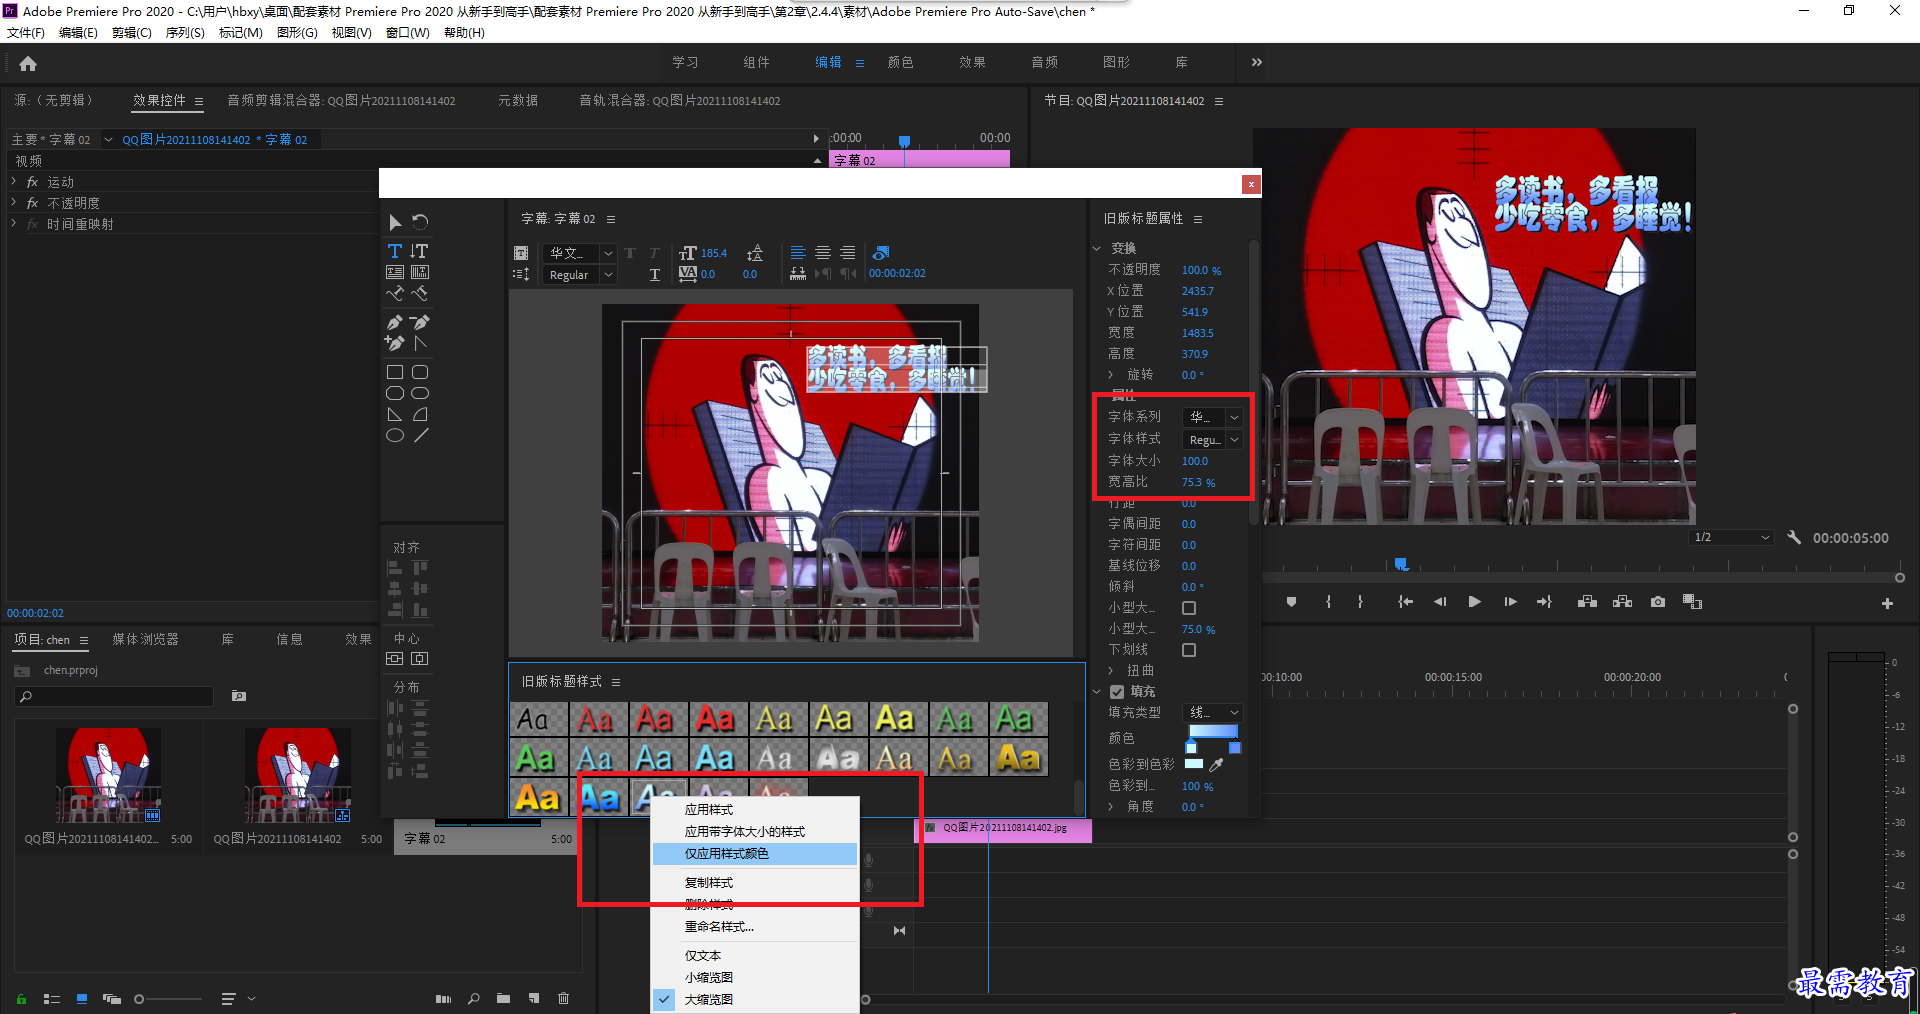Viewport: 1920px width, 1014px height.
Task: Click New Title Based on Current Title icon
Action: pos(521,253)
